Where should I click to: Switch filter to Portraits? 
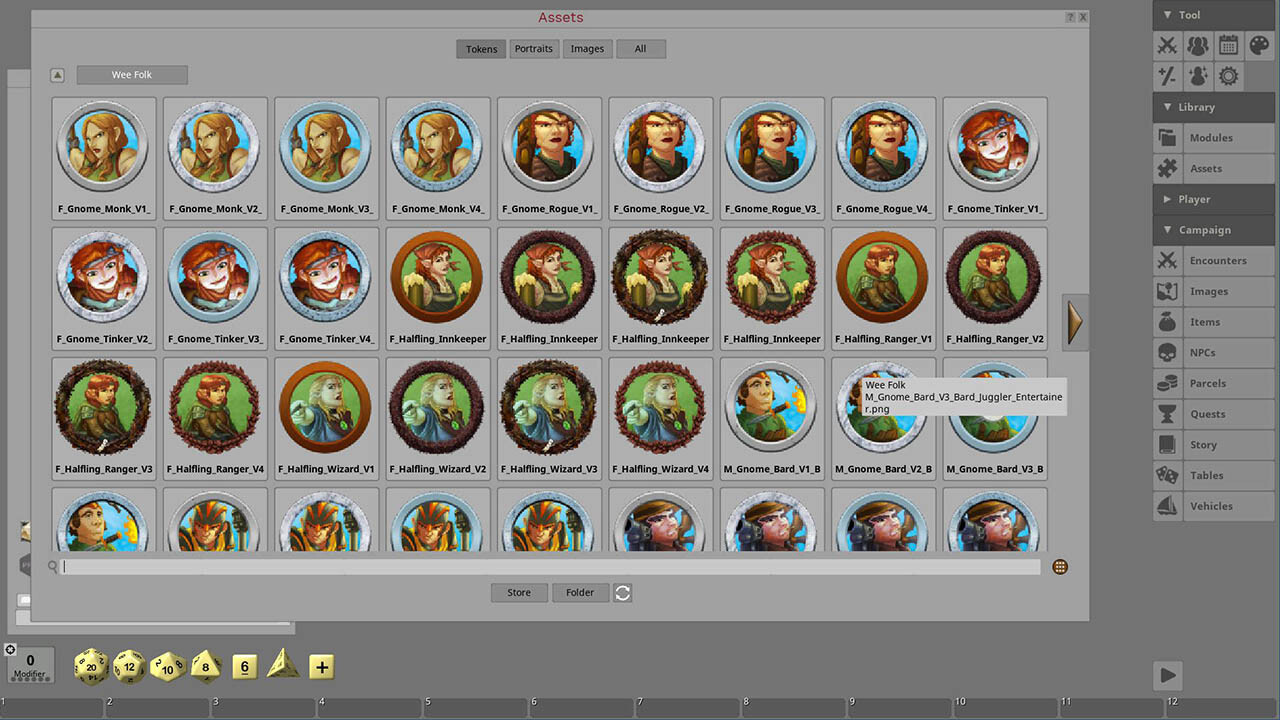534,49
